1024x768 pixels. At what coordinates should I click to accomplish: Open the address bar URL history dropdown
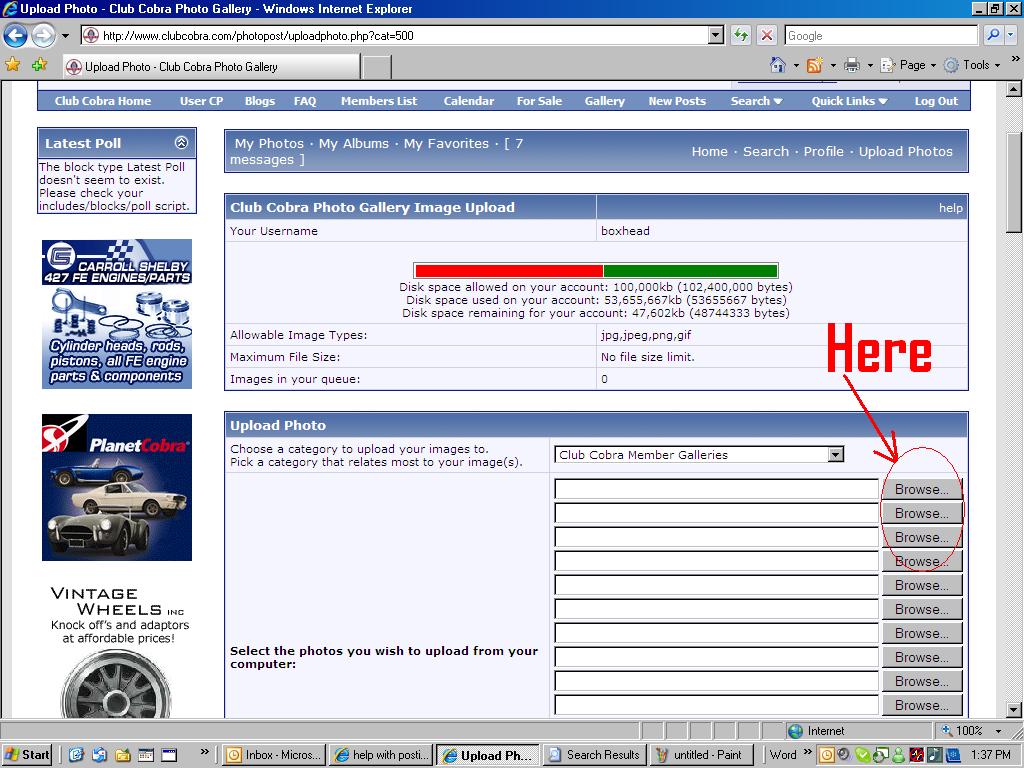tap(715, 36)
